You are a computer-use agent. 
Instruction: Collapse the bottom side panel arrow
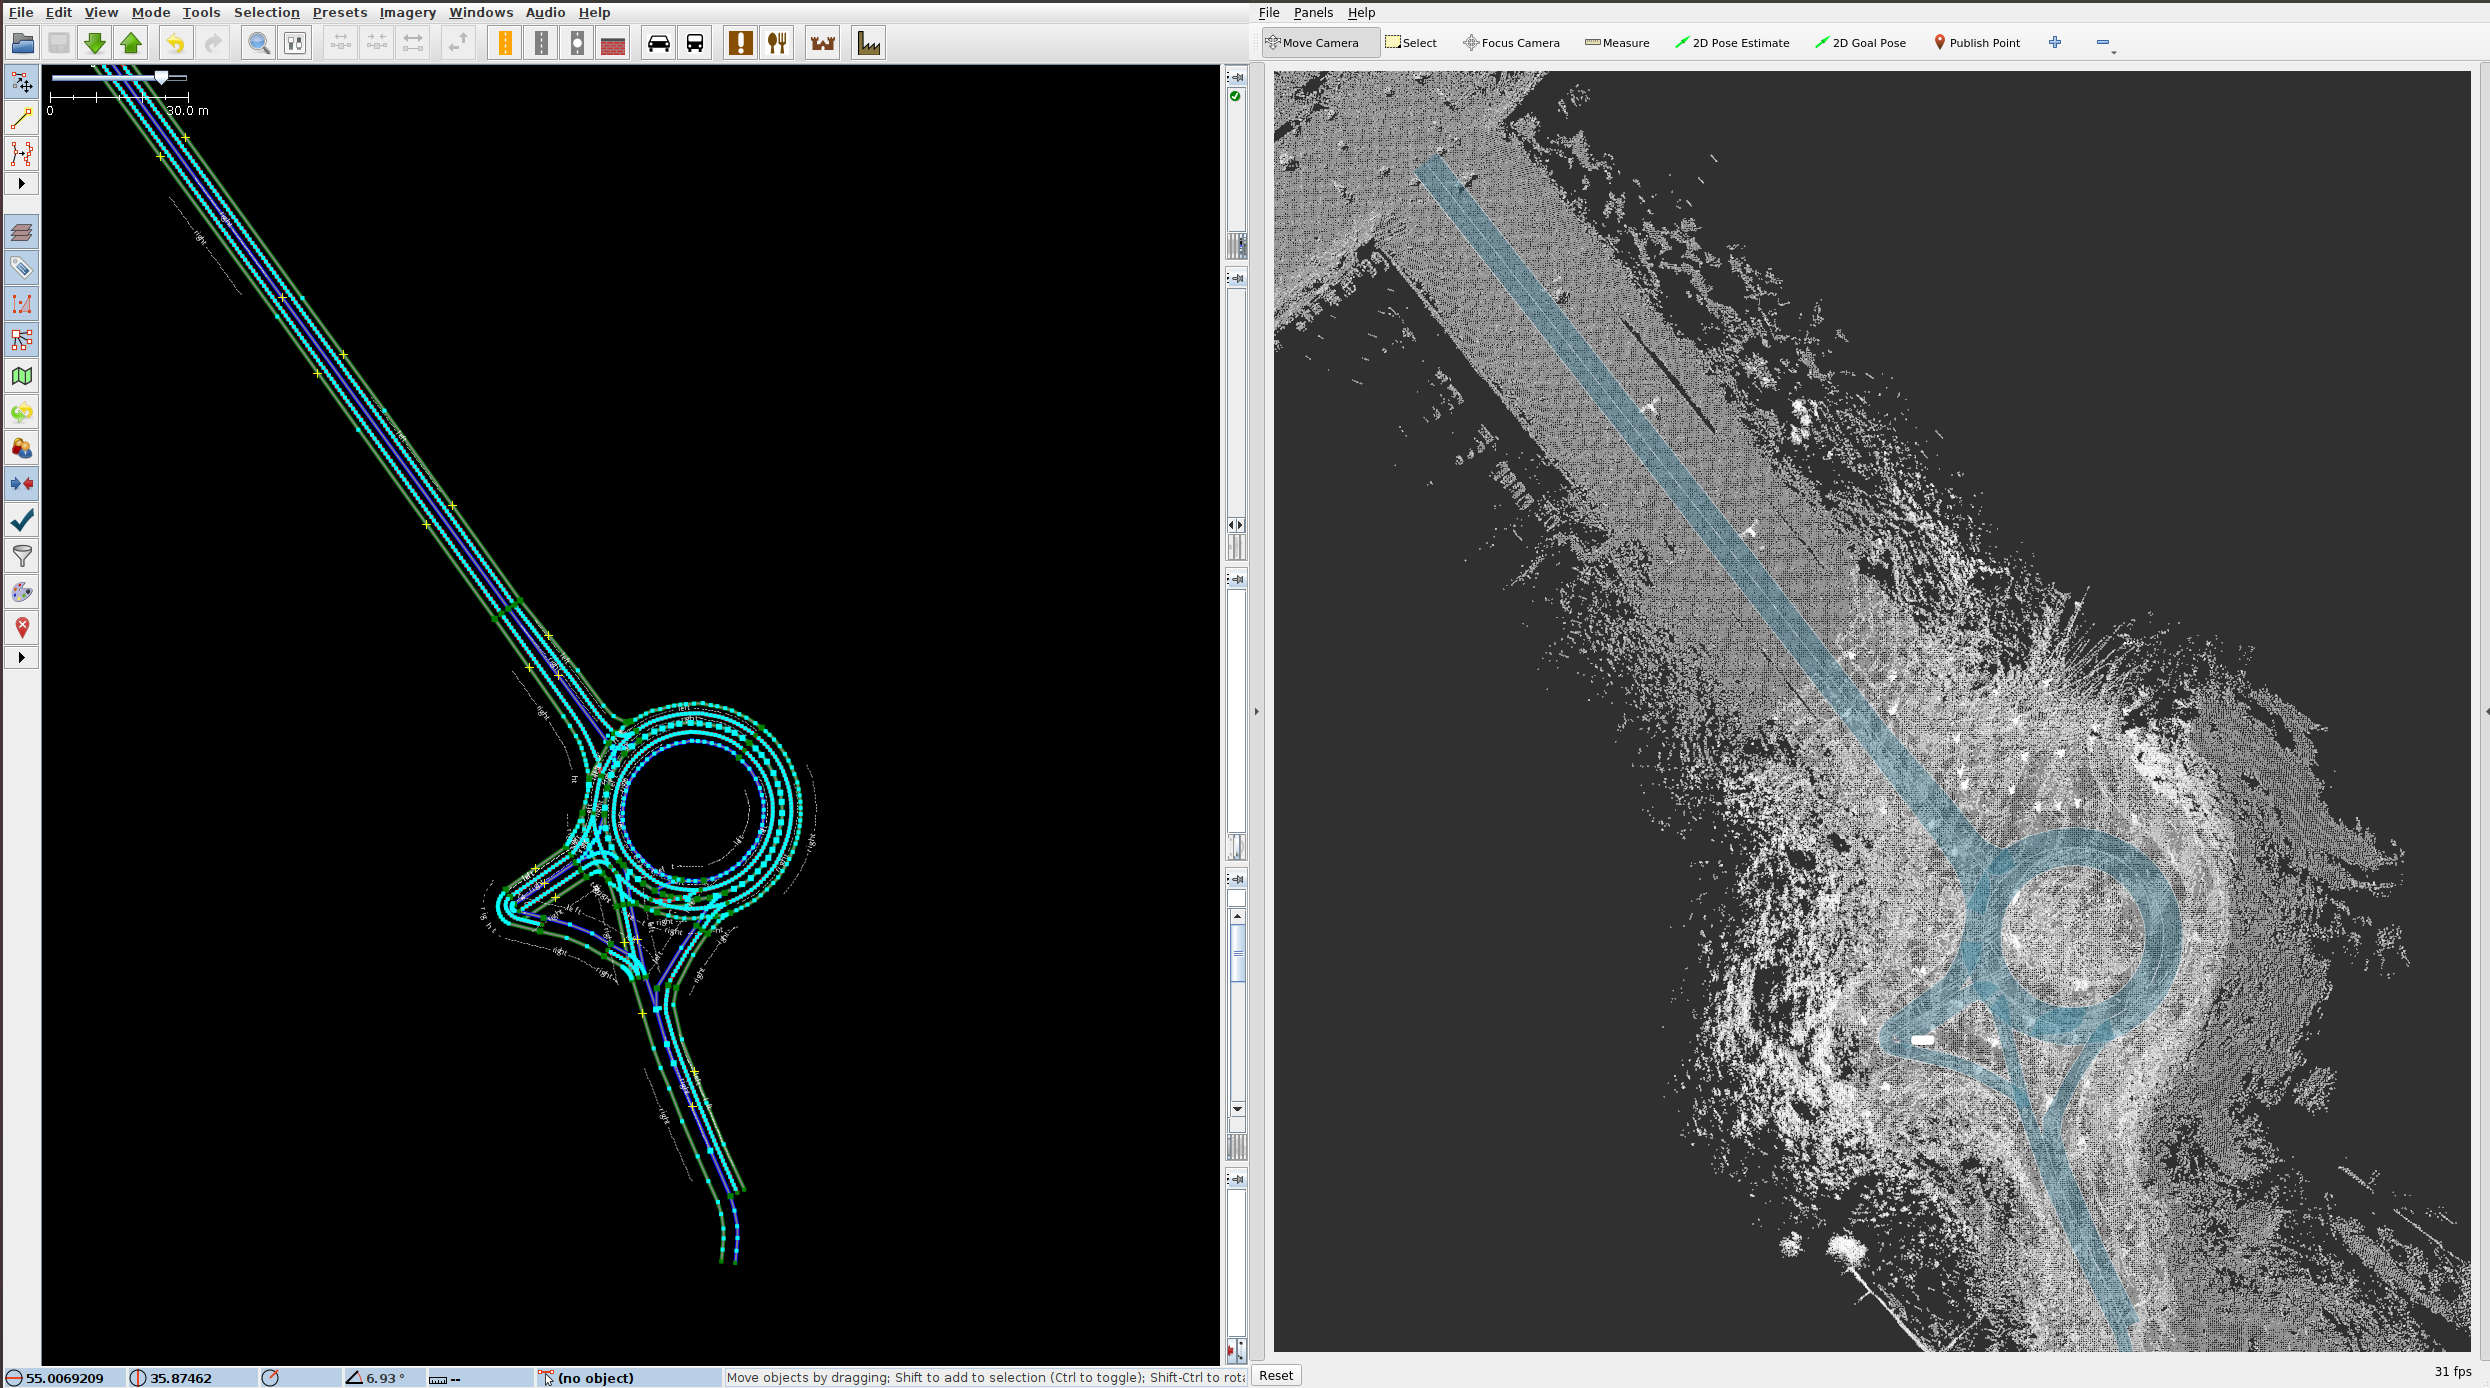point(1237,1179)
